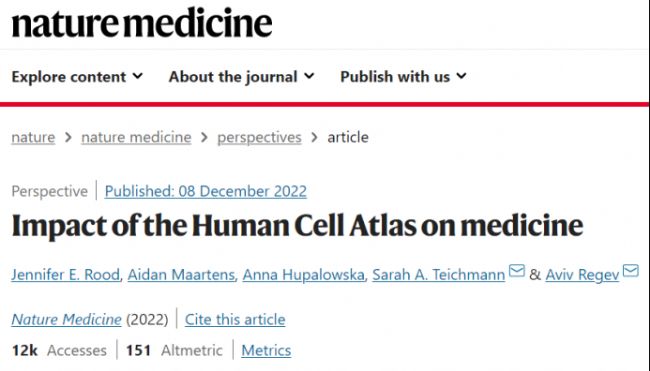The image size is (650, 371).
Task: Open the Publish with us menu
Action: click(403, 77)
